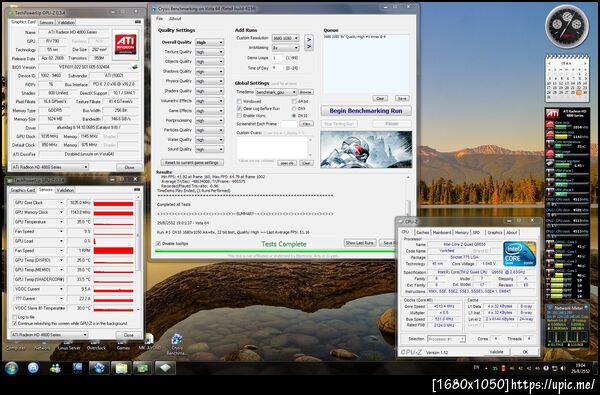
Task: Click the Crysis Benchmark taskbar button
Action: (99, 368)
